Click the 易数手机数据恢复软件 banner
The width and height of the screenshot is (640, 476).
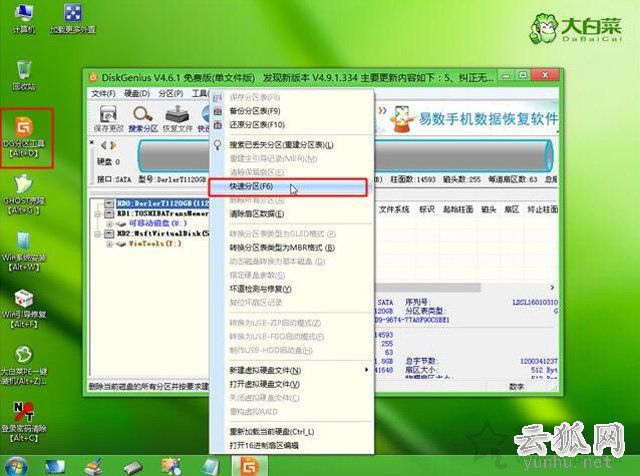click(473, 119)
